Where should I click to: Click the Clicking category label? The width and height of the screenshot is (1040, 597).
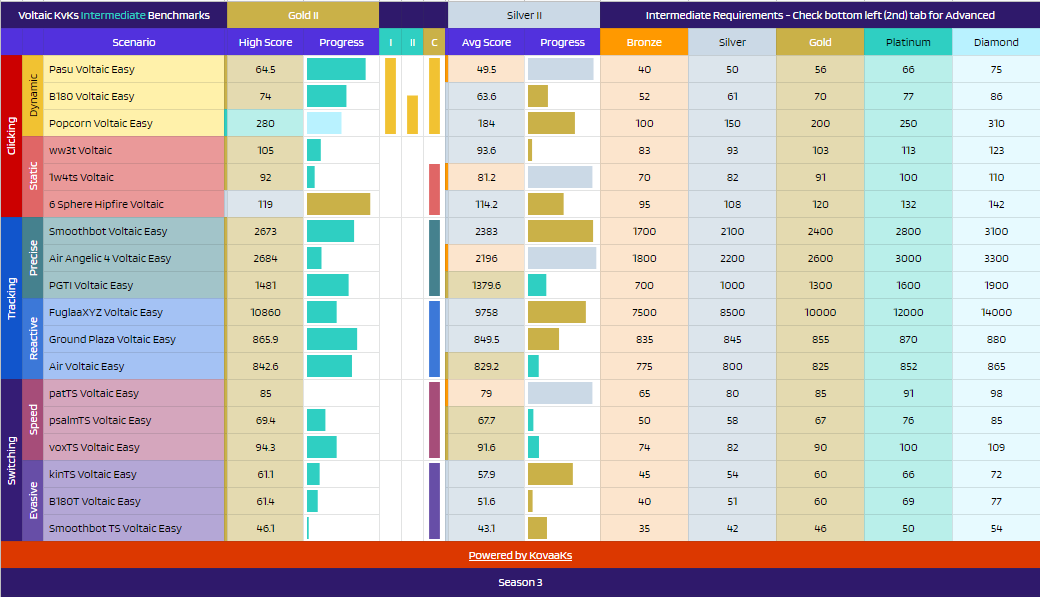click(x=11, y=136)
